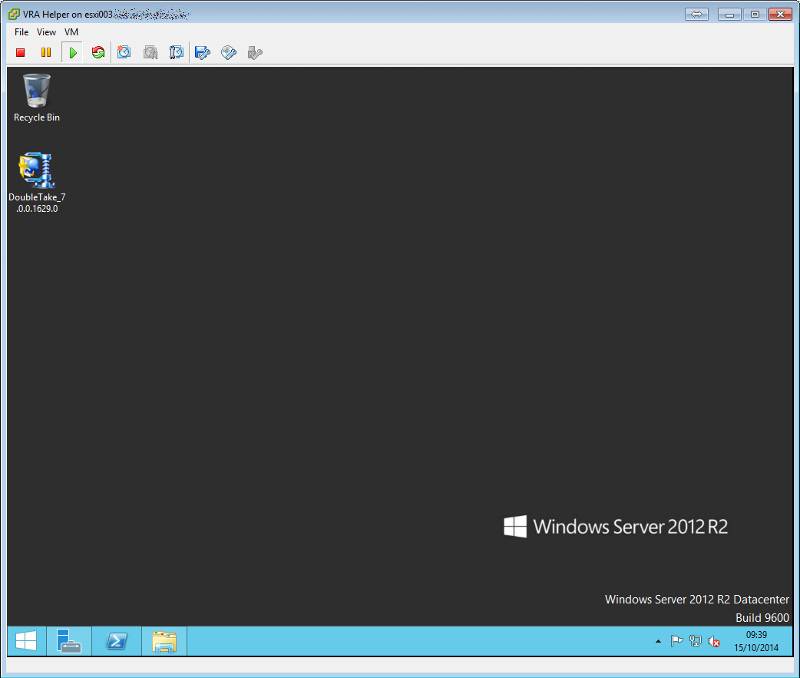Connect a USB device to the VM
Viewport: 800px width, 678px height.
click(255, 53)
